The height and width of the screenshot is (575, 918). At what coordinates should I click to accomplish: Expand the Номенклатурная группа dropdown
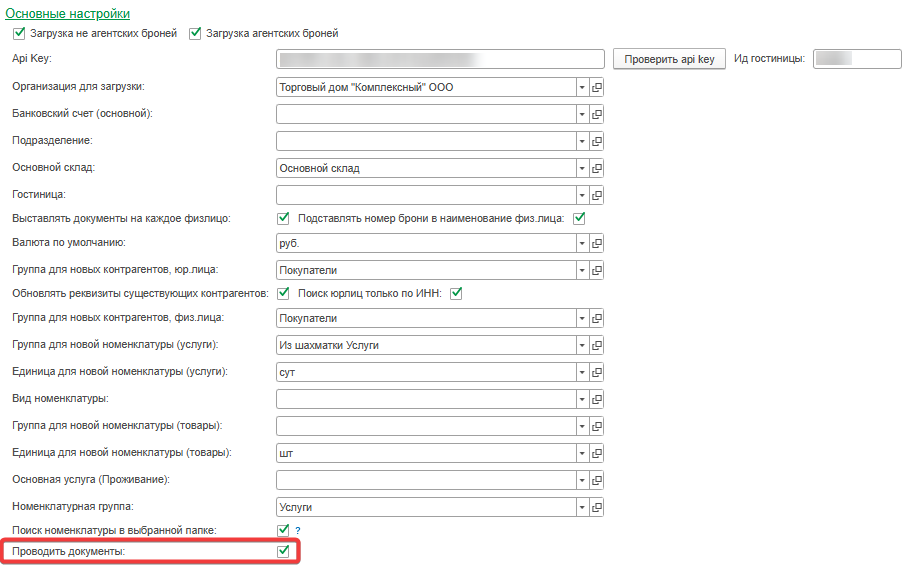pos(582,506)
